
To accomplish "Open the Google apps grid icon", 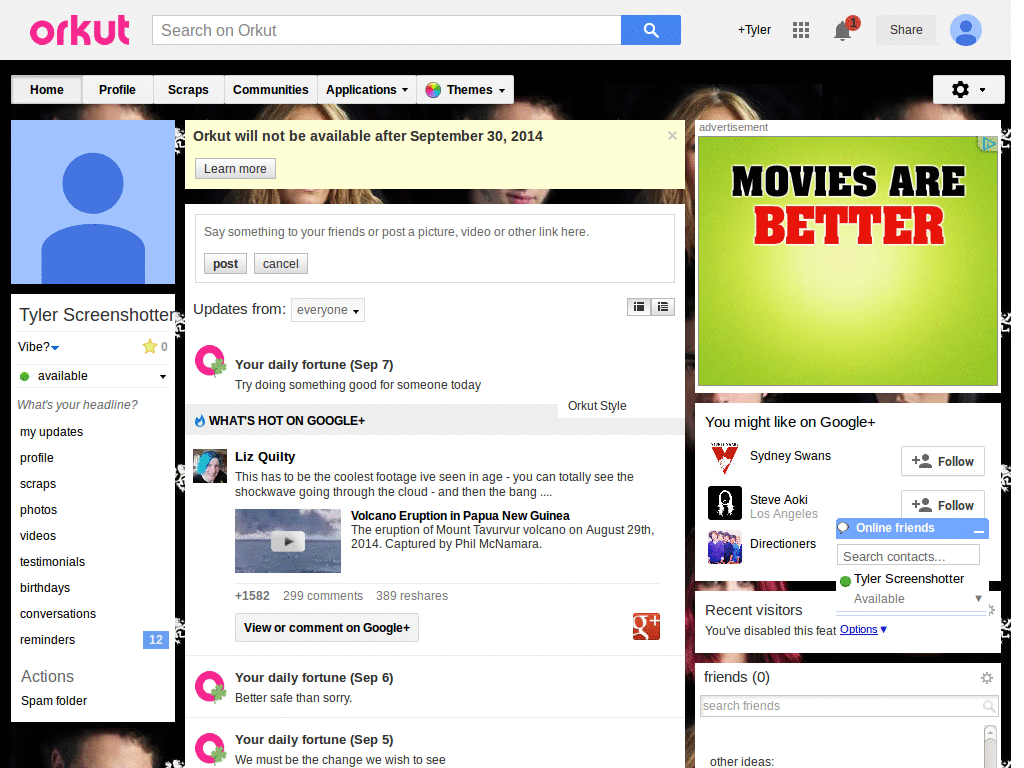I will [x=801, y=30].
